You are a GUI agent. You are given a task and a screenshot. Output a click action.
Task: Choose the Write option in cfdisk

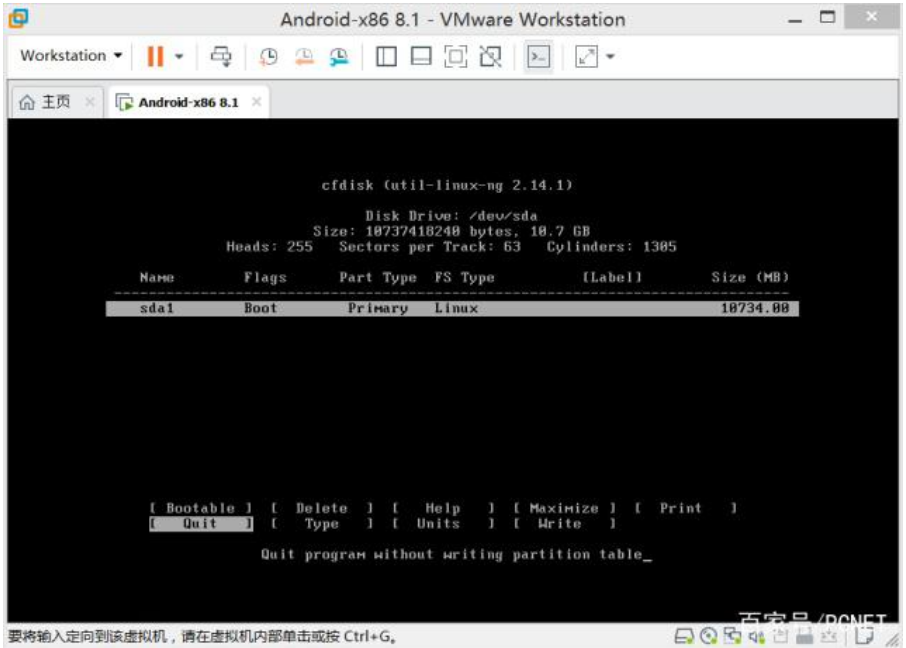coord(565,524)
